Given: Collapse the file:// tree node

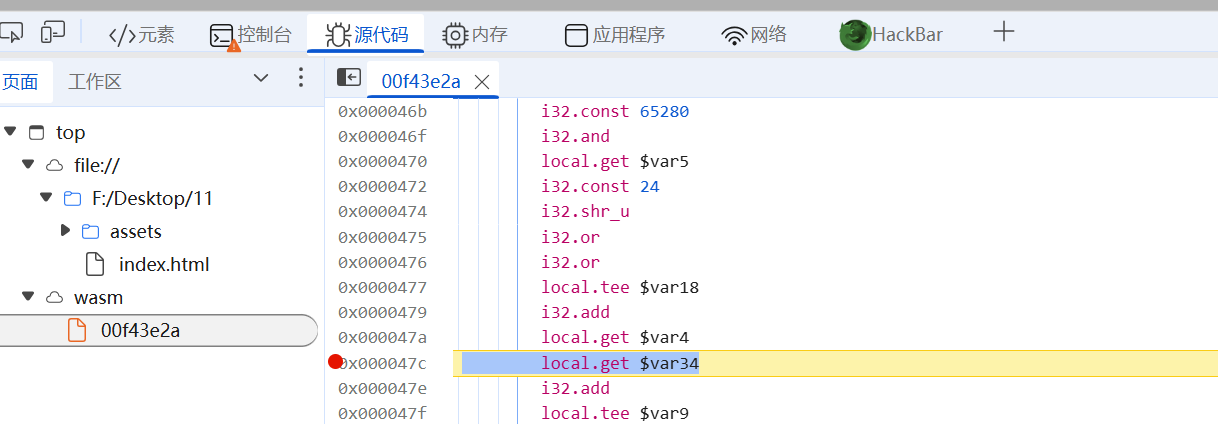Looking at the screenshot, I should pyautogui.click(x=28, y=165).
